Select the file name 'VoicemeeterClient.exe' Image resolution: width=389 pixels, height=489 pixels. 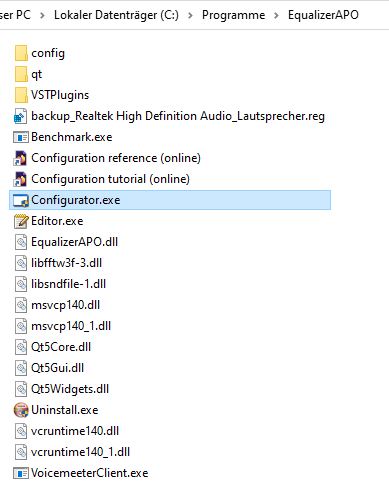pos(90,473)
